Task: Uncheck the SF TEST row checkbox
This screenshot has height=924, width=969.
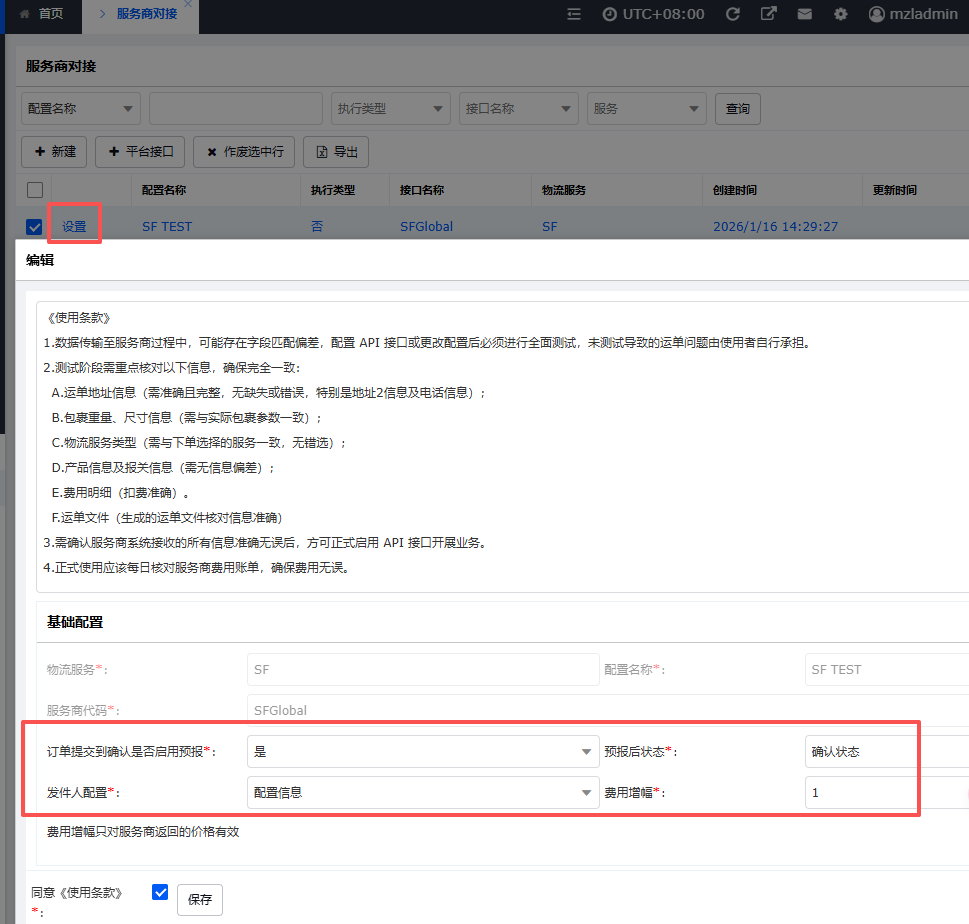Action: pos(35,227)
